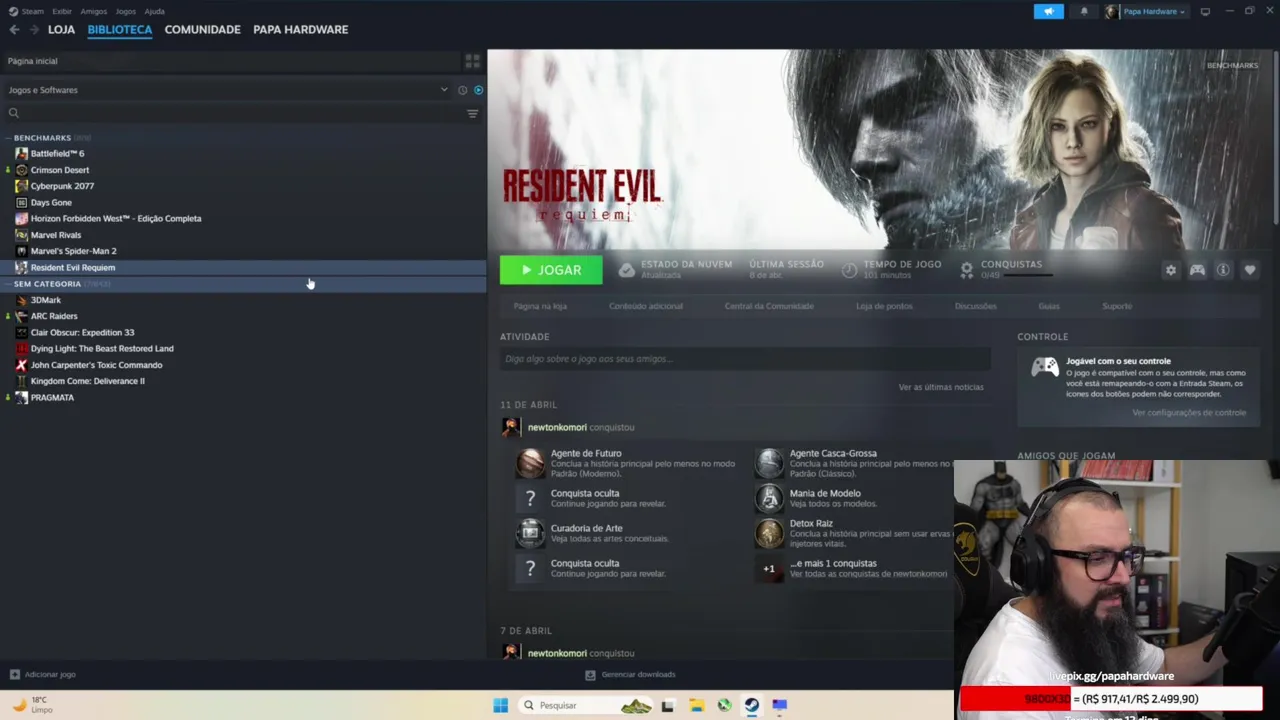Viewport: 1280px width, 720px height.
Task: Open the Amigos menu
Action: [x=94, y=11]
